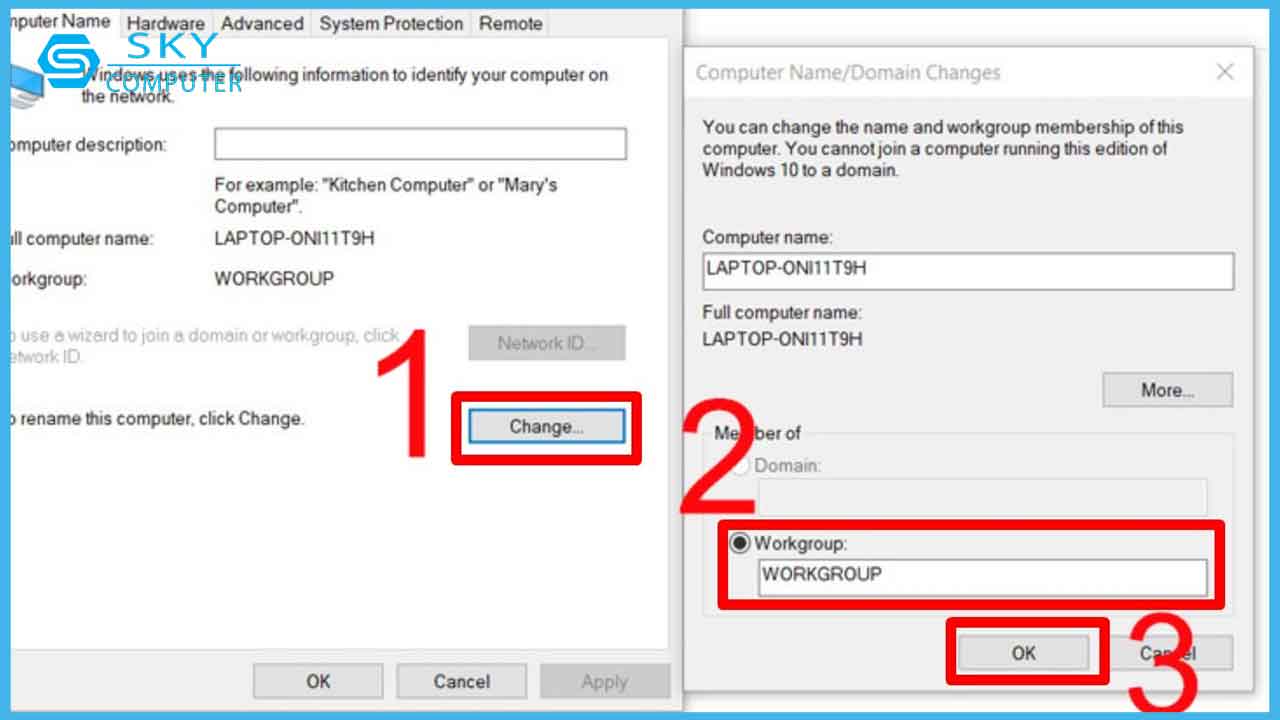The height and width of the screenshot is (720, 1280).
Task: Switch to the Computer Name tab
Action: click(58, 22)
